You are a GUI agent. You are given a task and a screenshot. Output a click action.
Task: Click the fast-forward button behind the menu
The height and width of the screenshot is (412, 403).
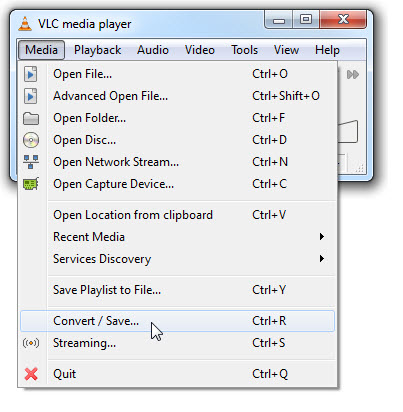(x=353, y=74)
